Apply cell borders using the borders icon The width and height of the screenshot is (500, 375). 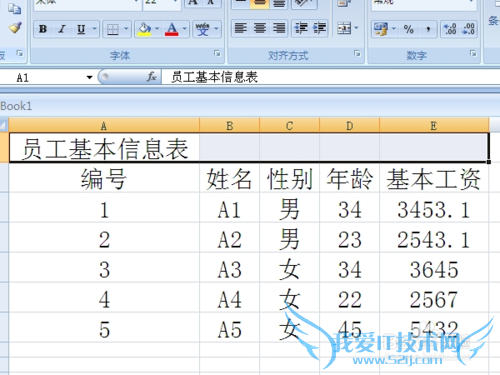113,29
